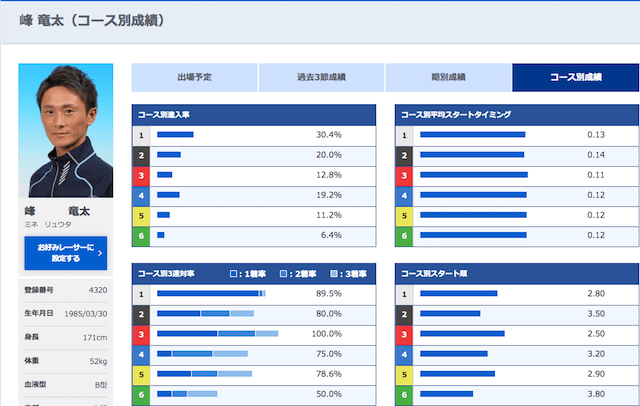The image size is (640, 406).
Task: Click the 20.0% entry rate value
Action: point(329,155)
